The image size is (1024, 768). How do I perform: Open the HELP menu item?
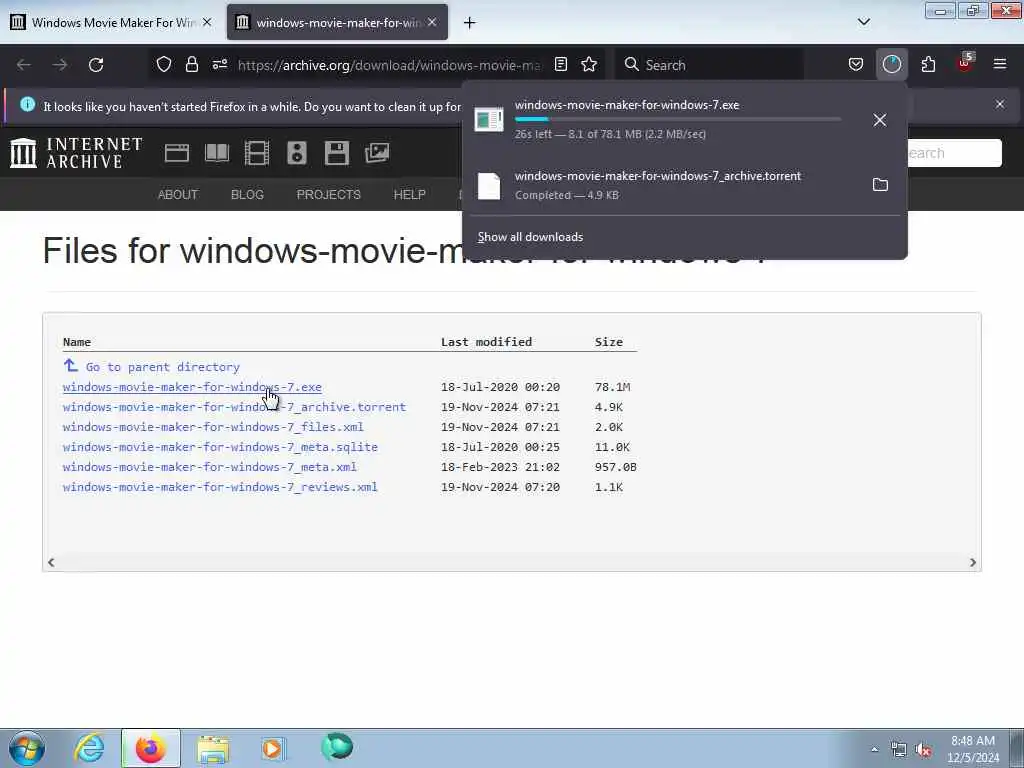[x=409, y=195]
